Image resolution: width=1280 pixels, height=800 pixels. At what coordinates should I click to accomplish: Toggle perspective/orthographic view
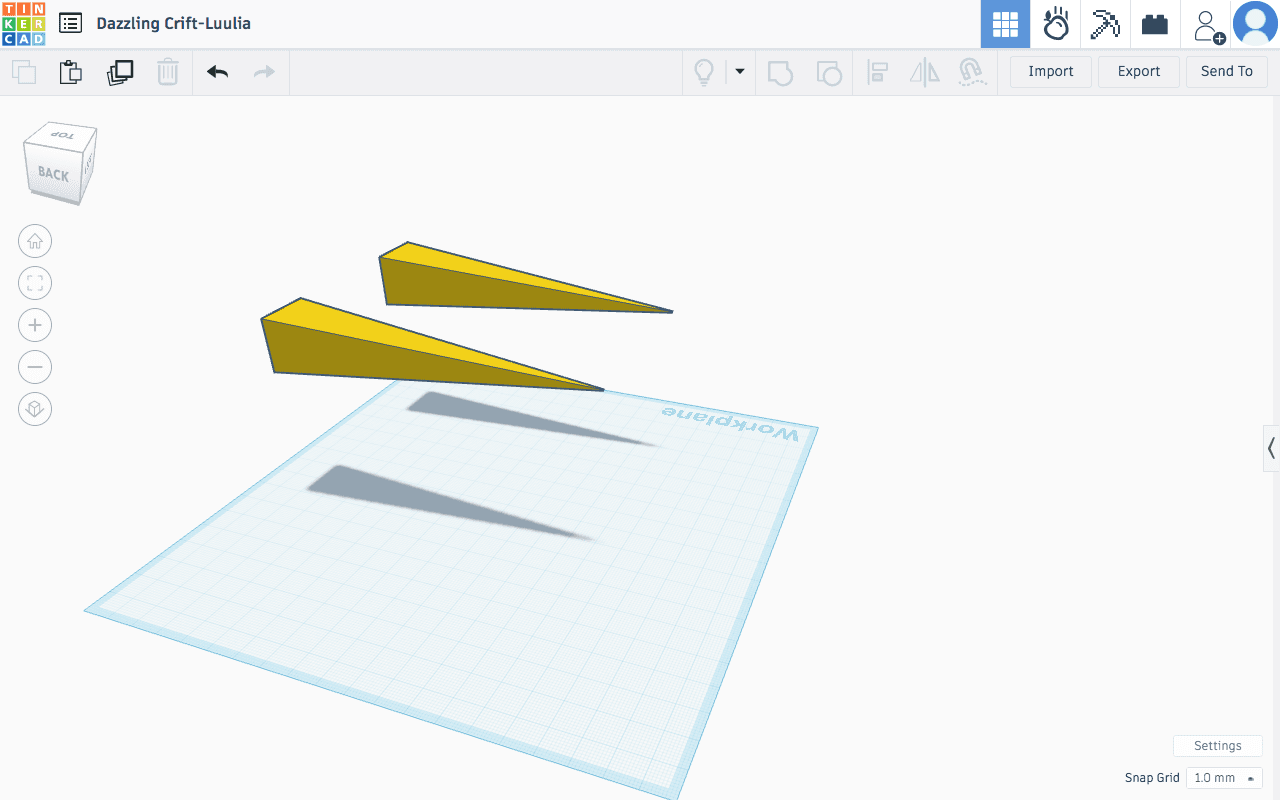coord(35,409)
